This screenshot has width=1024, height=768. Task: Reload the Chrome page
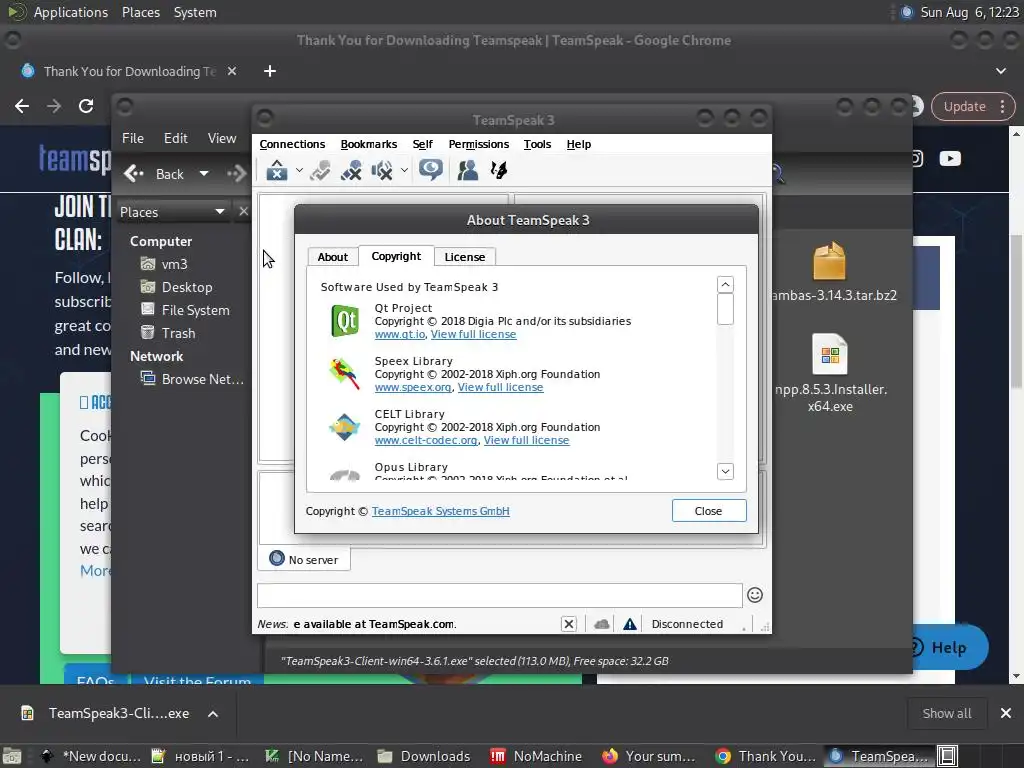[86, 106]
